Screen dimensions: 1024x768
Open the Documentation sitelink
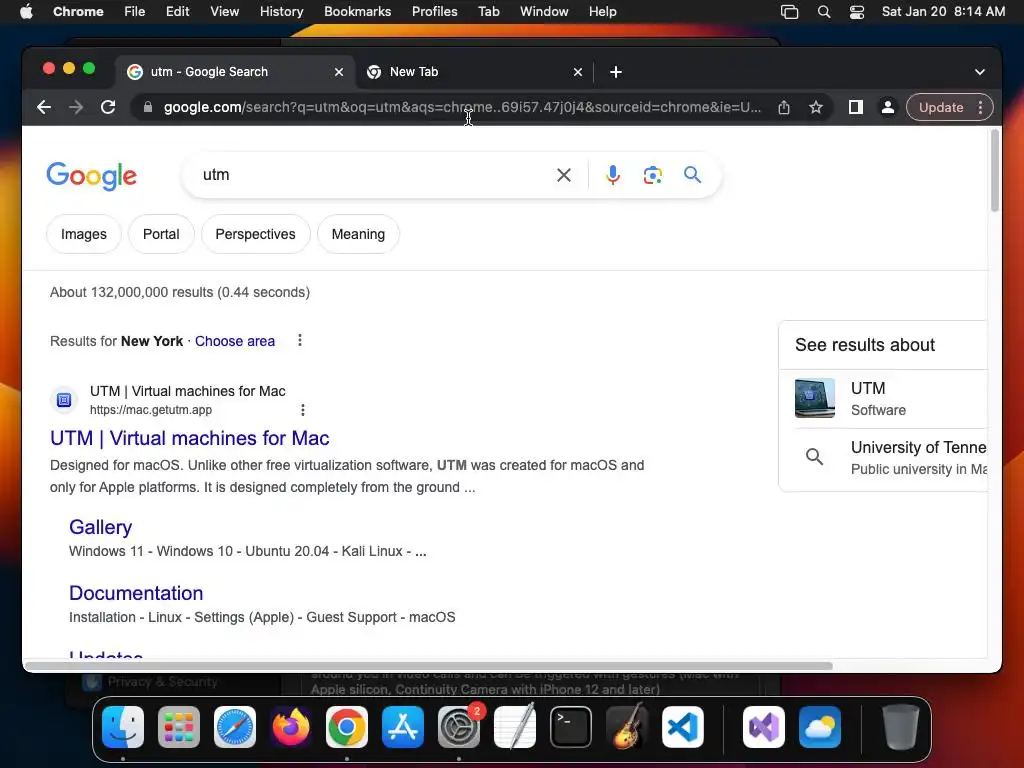(136, 593)
